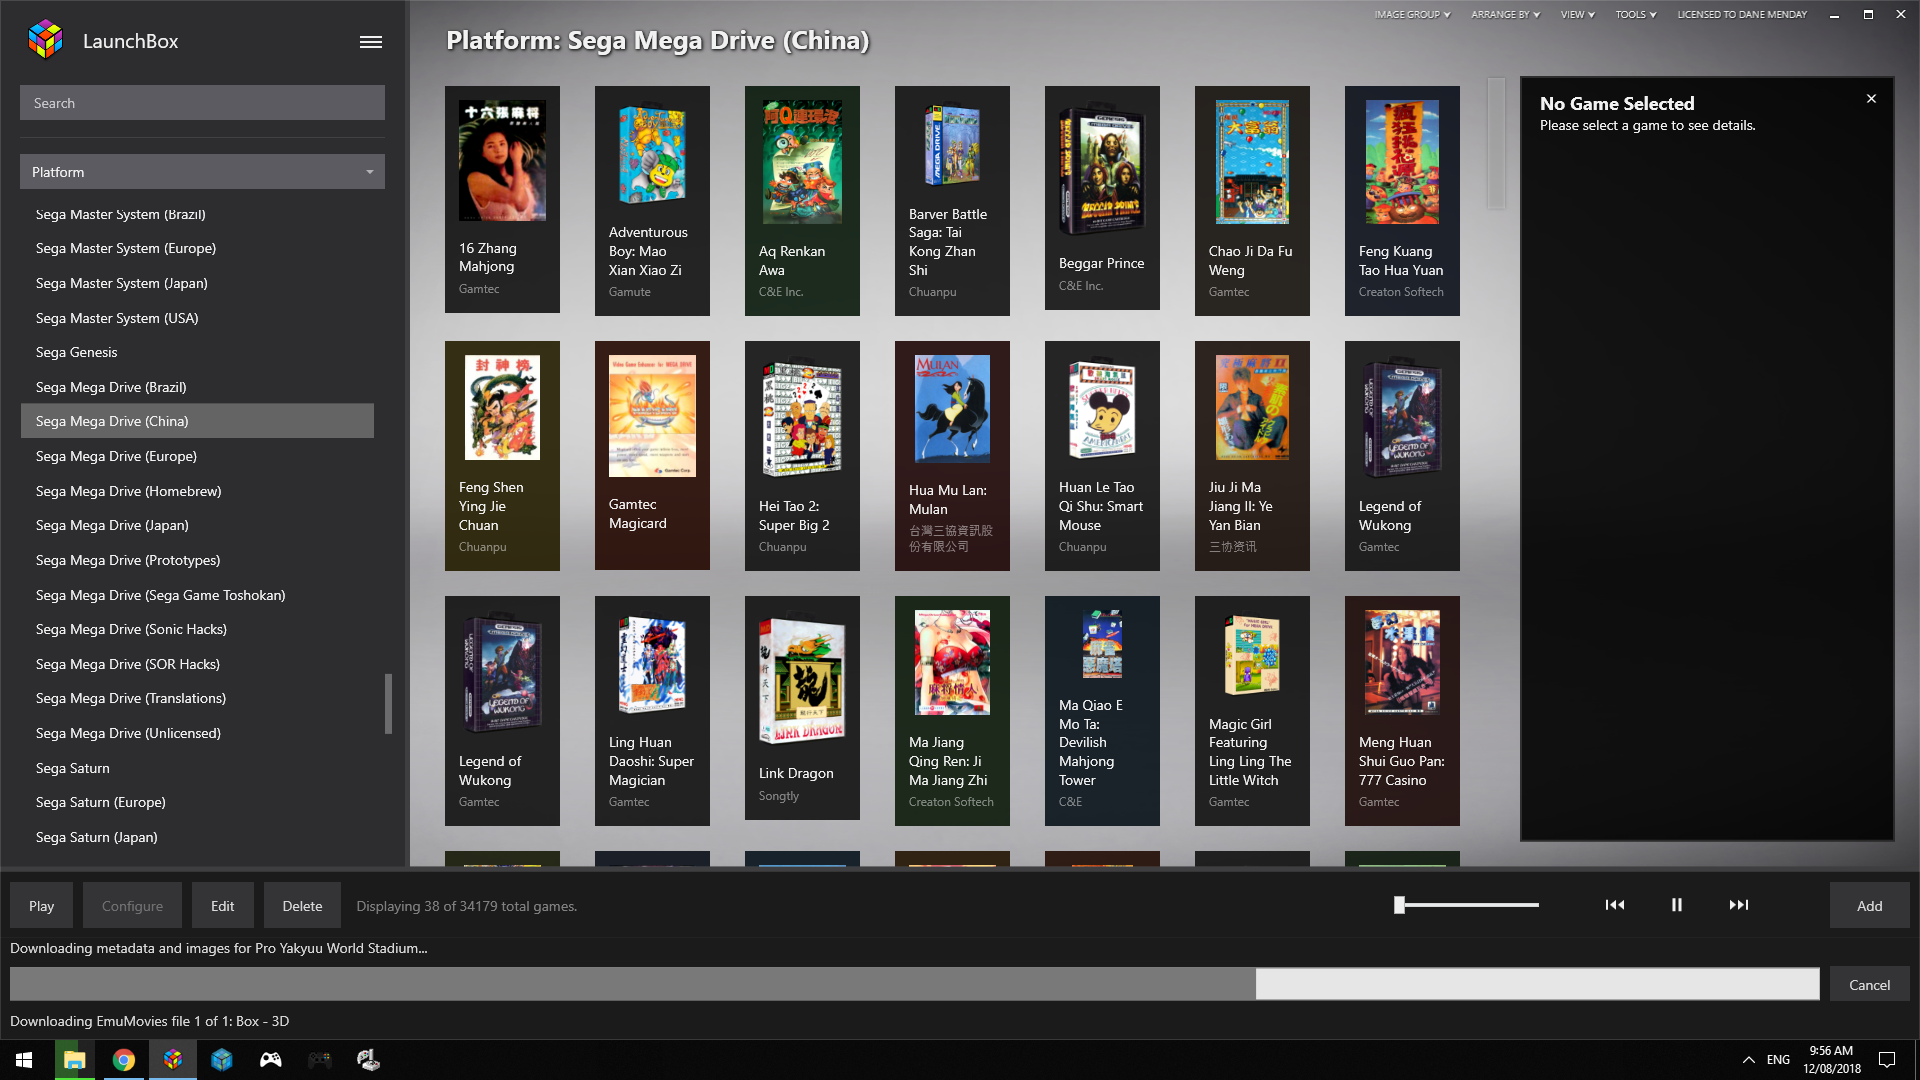Show hidden system tray icons
1920x1080 pixels.
pos(1749,1060)
